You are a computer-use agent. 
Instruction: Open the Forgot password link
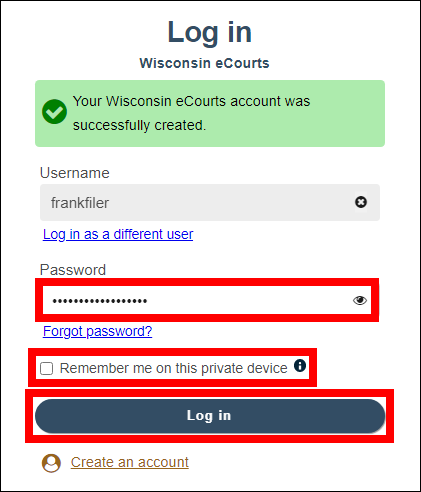[x=97, y=331]
